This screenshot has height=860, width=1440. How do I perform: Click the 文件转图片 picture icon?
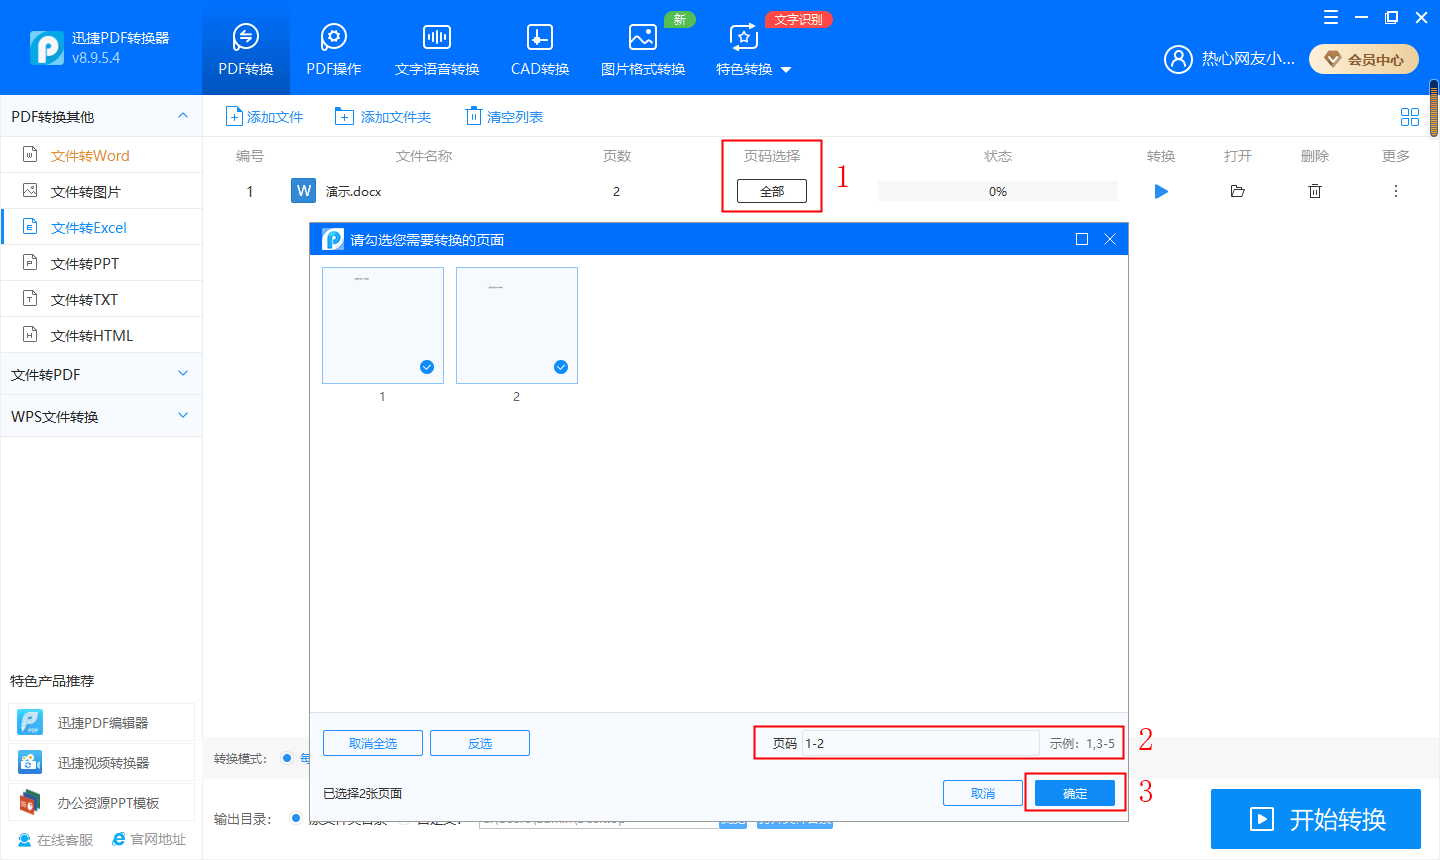pos(30,190)
